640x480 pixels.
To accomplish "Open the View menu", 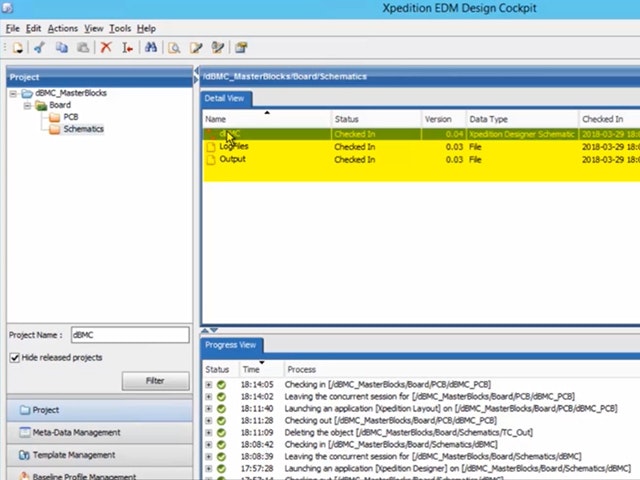I will [94, 29].
